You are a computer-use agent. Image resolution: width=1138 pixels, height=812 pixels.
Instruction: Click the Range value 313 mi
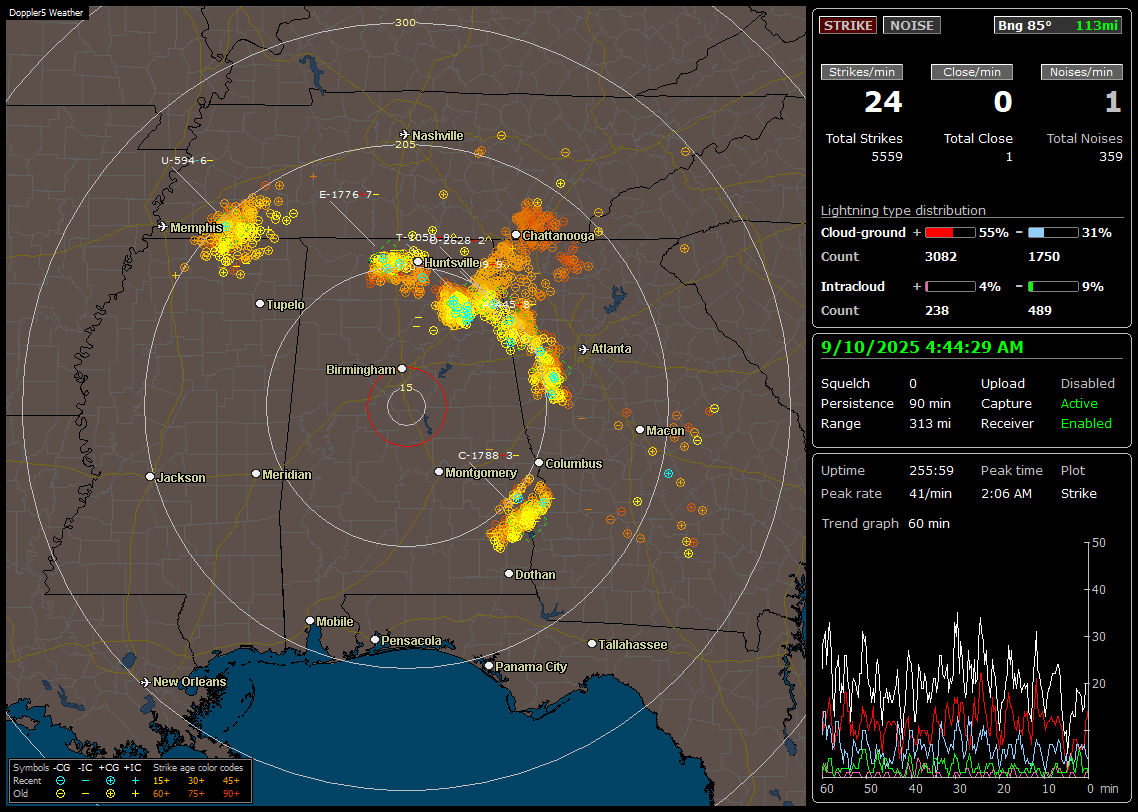point(930,424)
